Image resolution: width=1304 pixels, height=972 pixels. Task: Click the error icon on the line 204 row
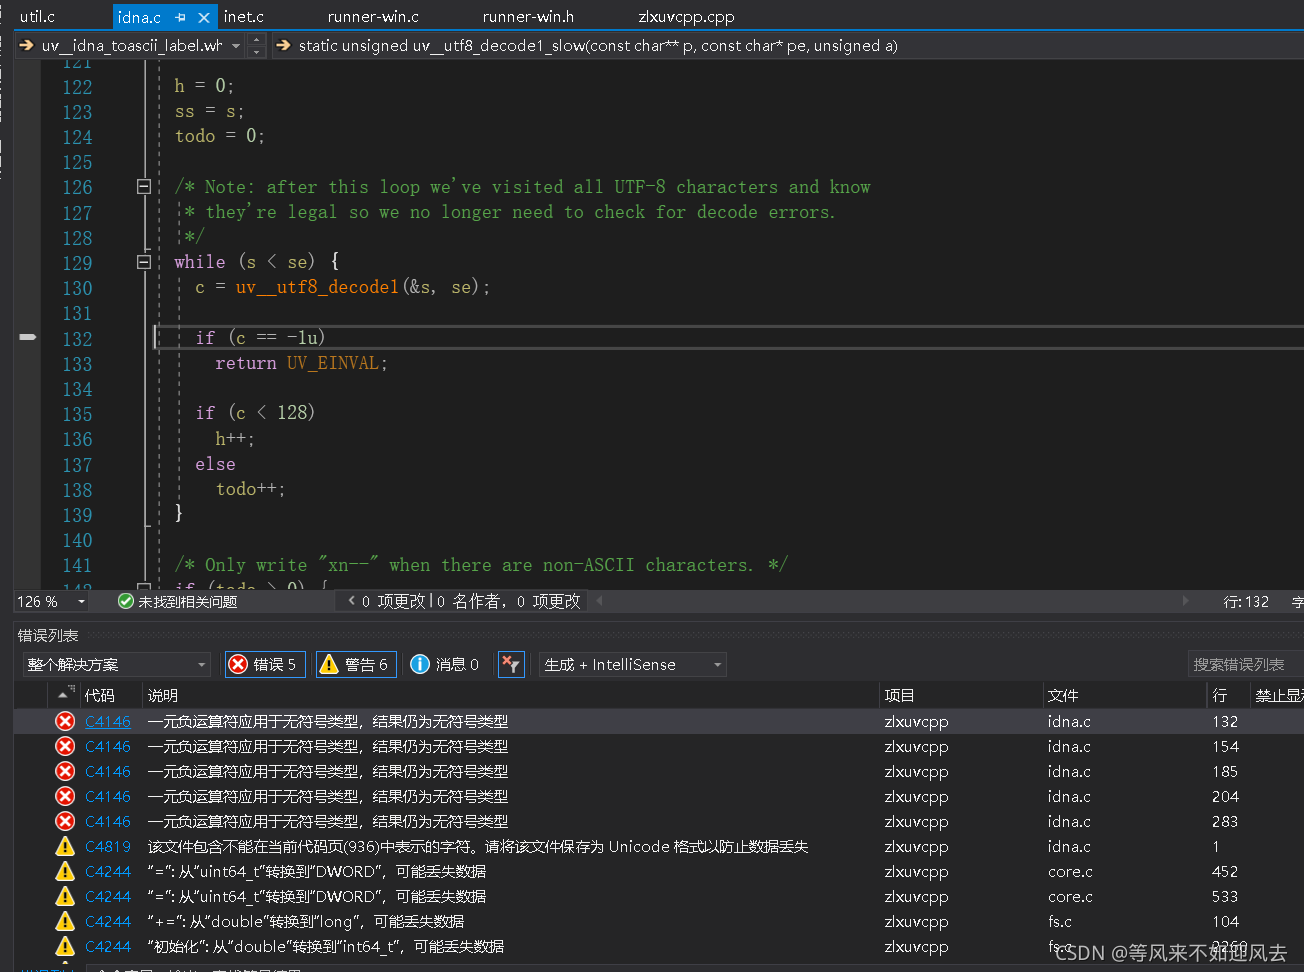pos(65,796)
